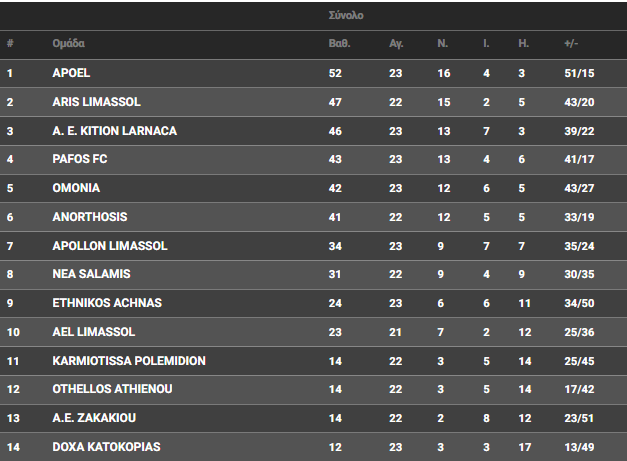Select the A.E. ZAKAKIOU team
Viewport: 627px width, 461px height.
coord(94,418)
